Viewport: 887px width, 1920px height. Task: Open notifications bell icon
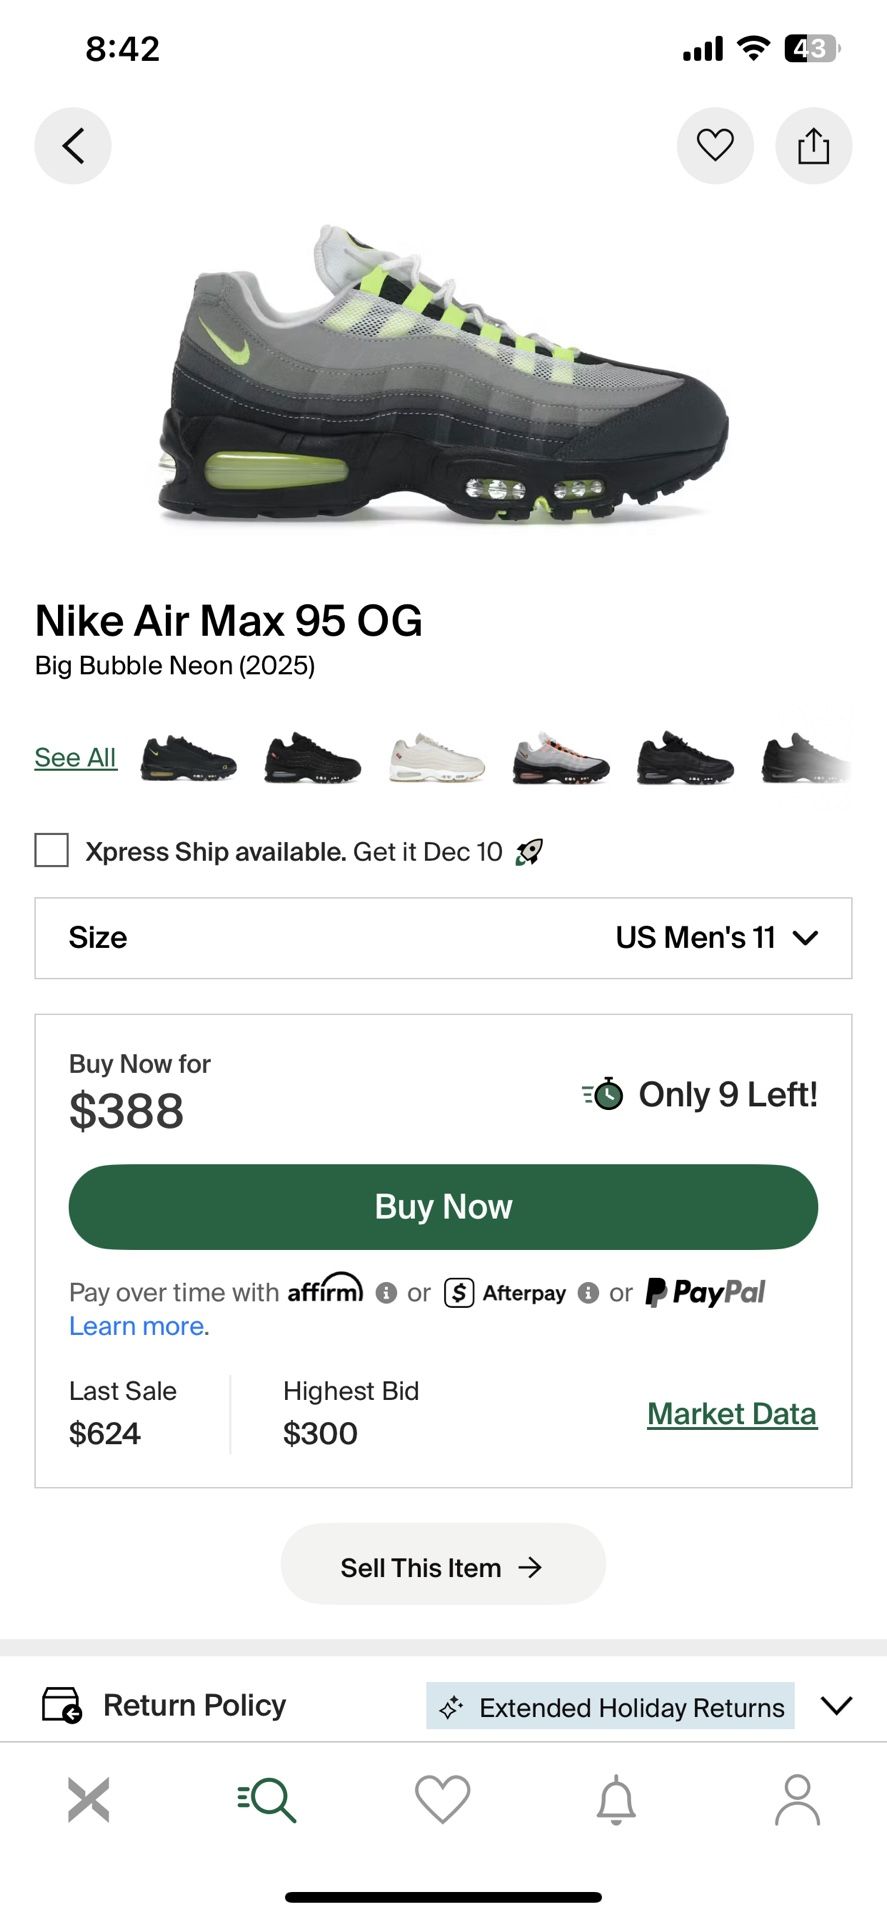[x=616, y=1800]
